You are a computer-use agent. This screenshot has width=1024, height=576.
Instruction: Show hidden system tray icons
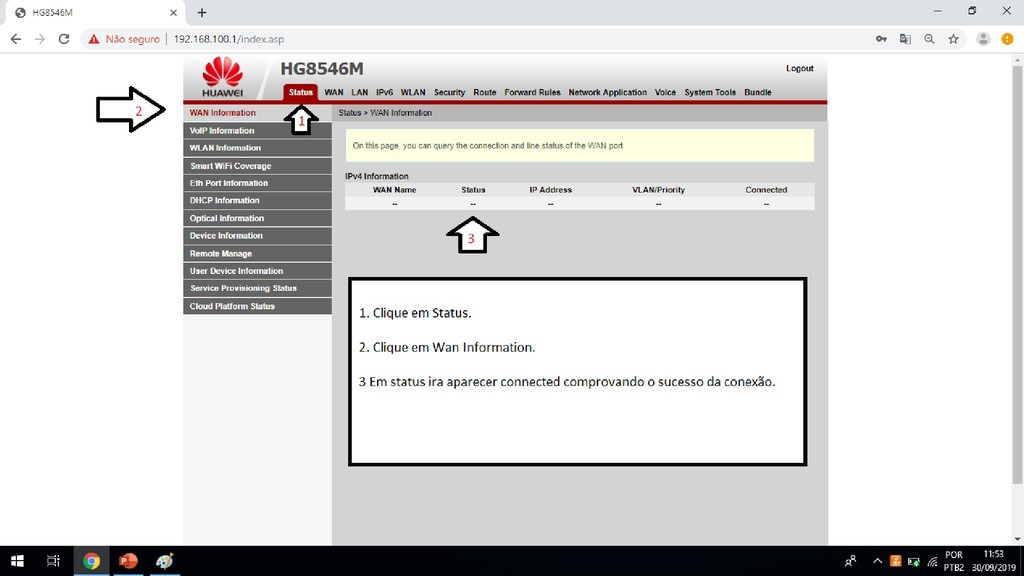[x=877, y=561]
